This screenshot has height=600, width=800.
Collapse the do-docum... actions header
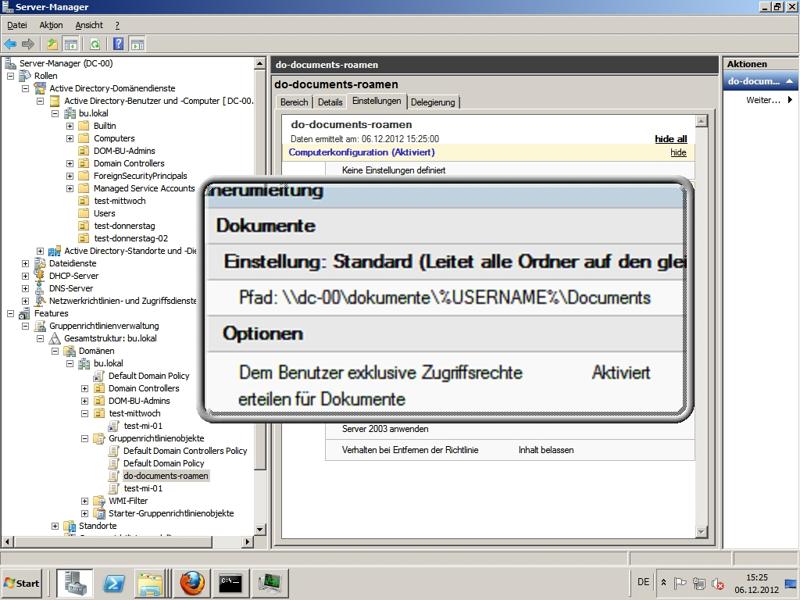(x=789, y=81)
